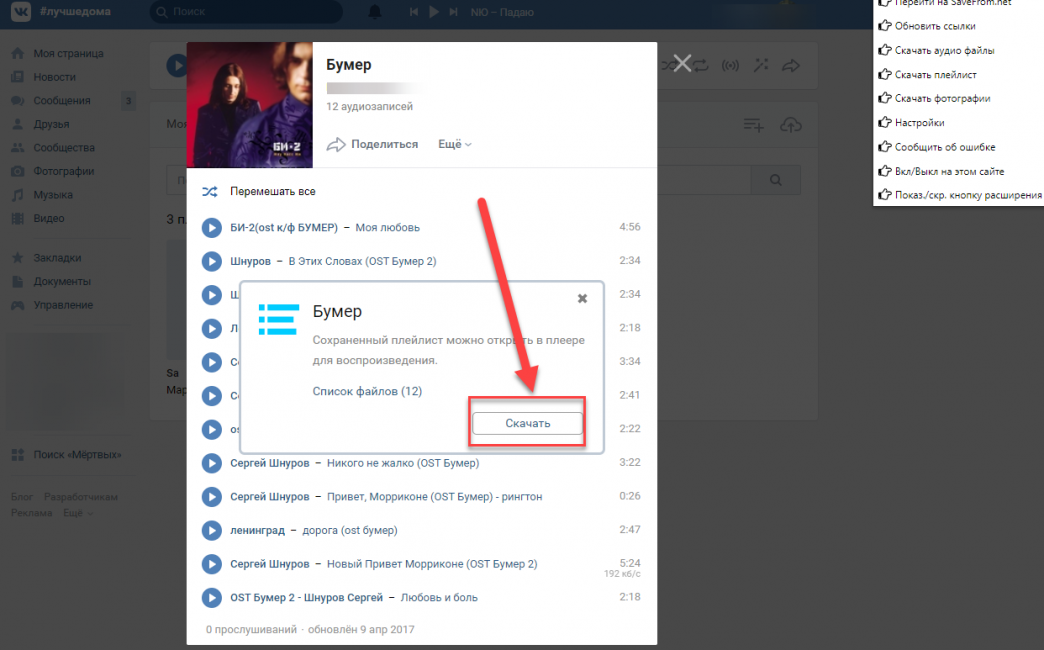This screenshot has width=1044, height=650.
Task: Click the Бумер album cover thumbnail
Action: [x=250, y=105]
